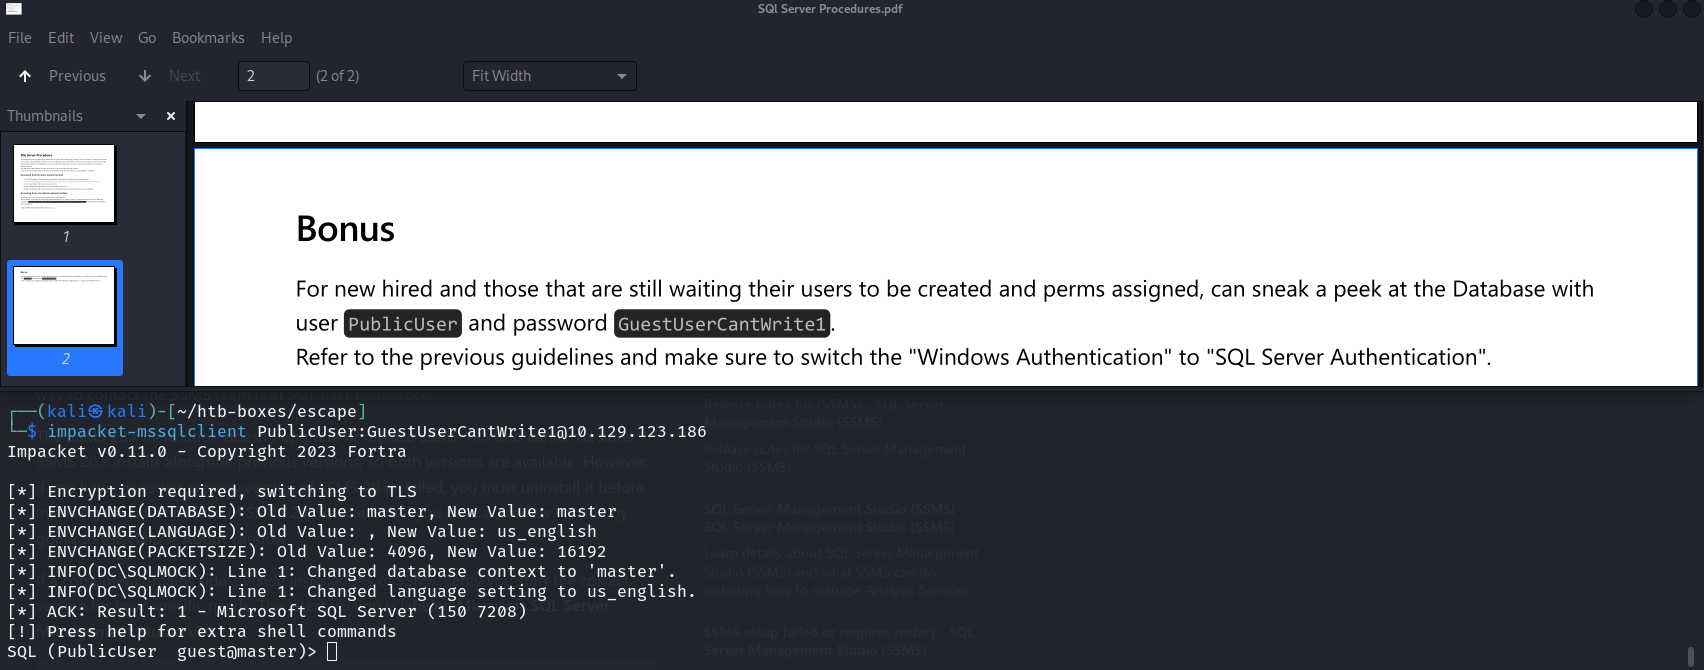Image resolution: width=1704 pixels, height=670 pixels.
Task: Click the SQL (PublicUser guest@master) prompt
Action: click(x=162, y=651)
